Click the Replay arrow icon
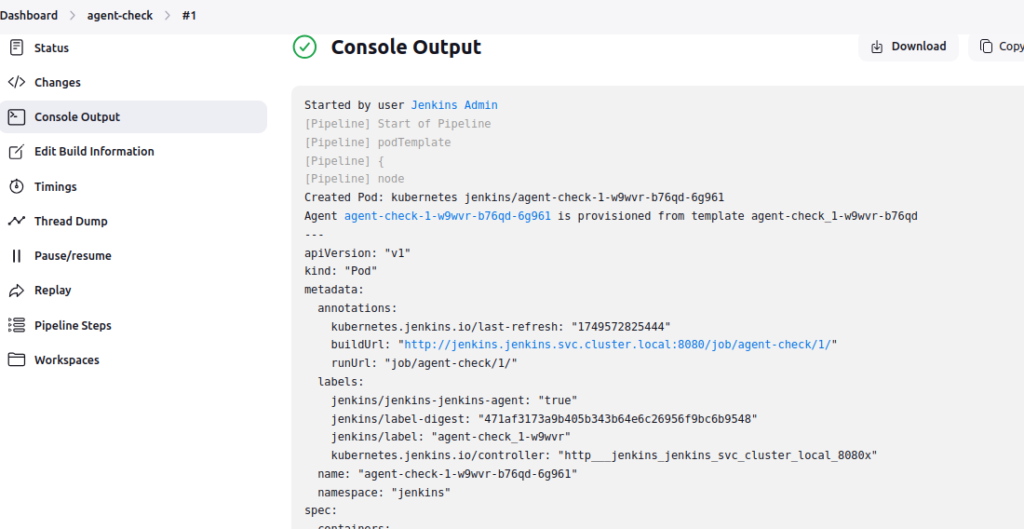This screenshot has width=1024, height=529. click(x=16, y=290)
